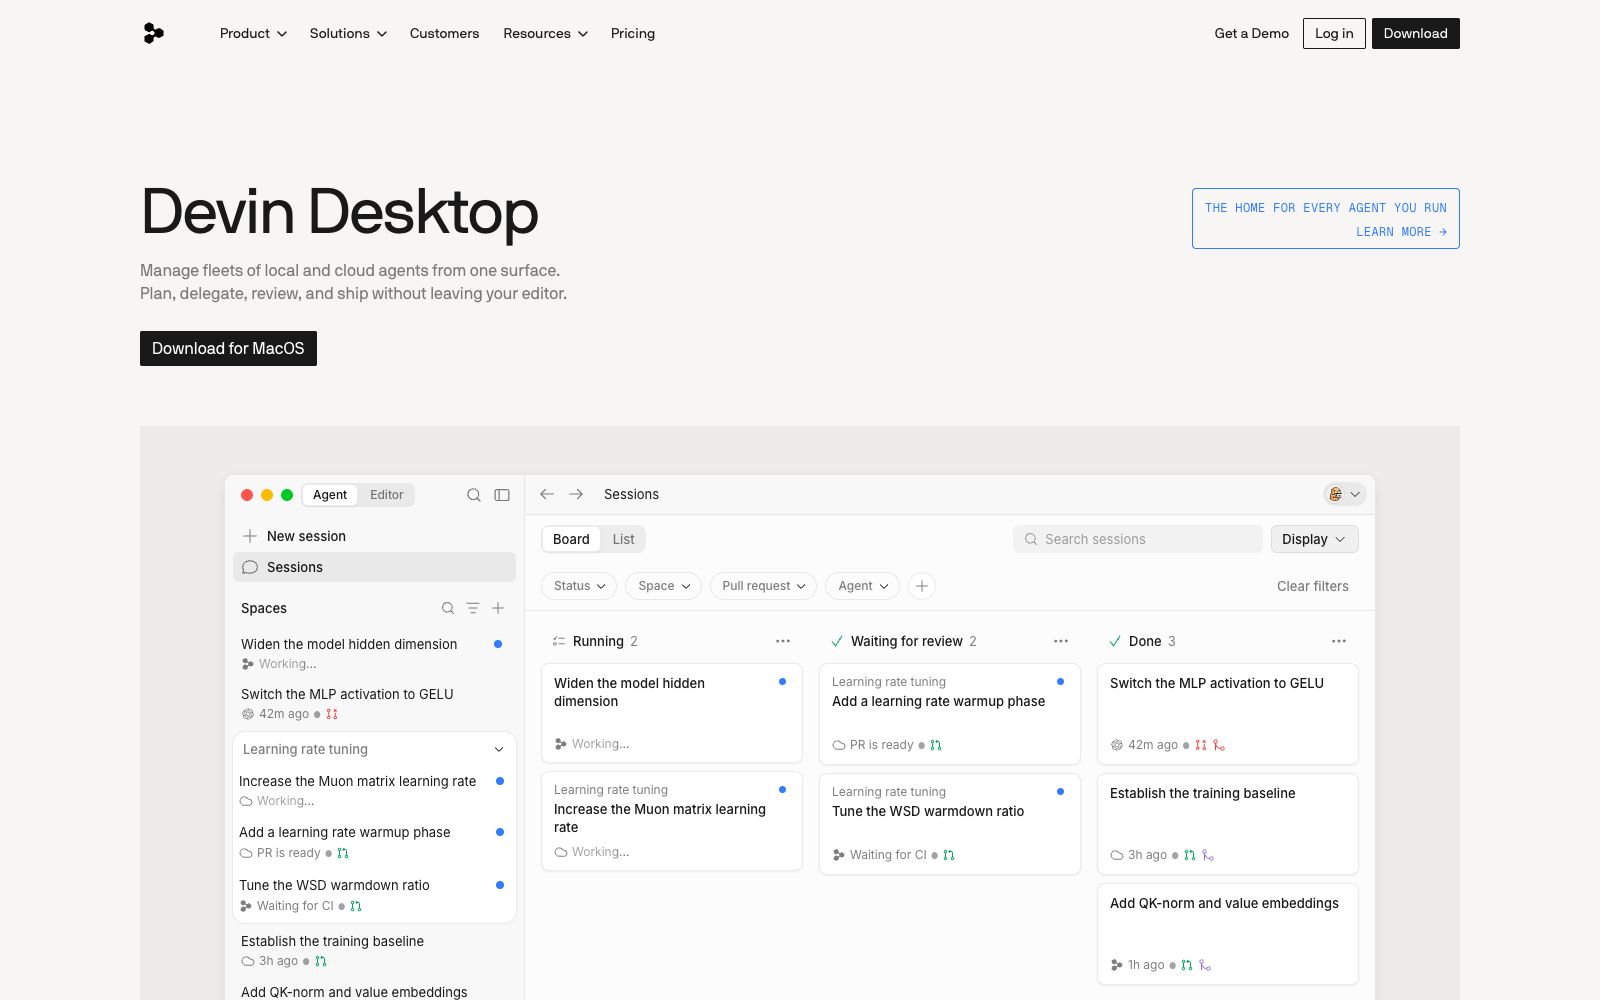Open the Status filter dropdown
The image size is (1600, 1000).
click(579, 586)
